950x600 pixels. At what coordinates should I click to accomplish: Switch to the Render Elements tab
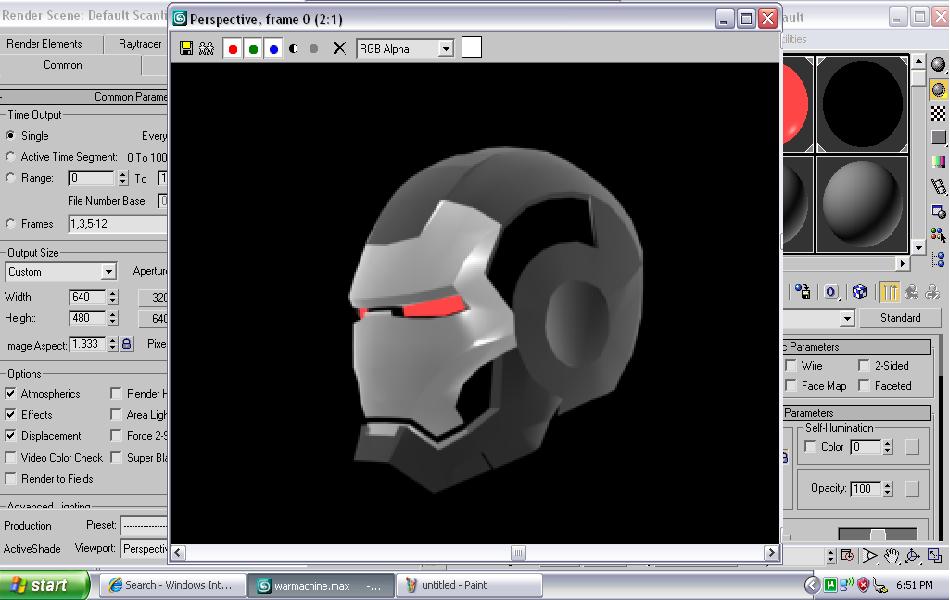[x=44, y=44]
